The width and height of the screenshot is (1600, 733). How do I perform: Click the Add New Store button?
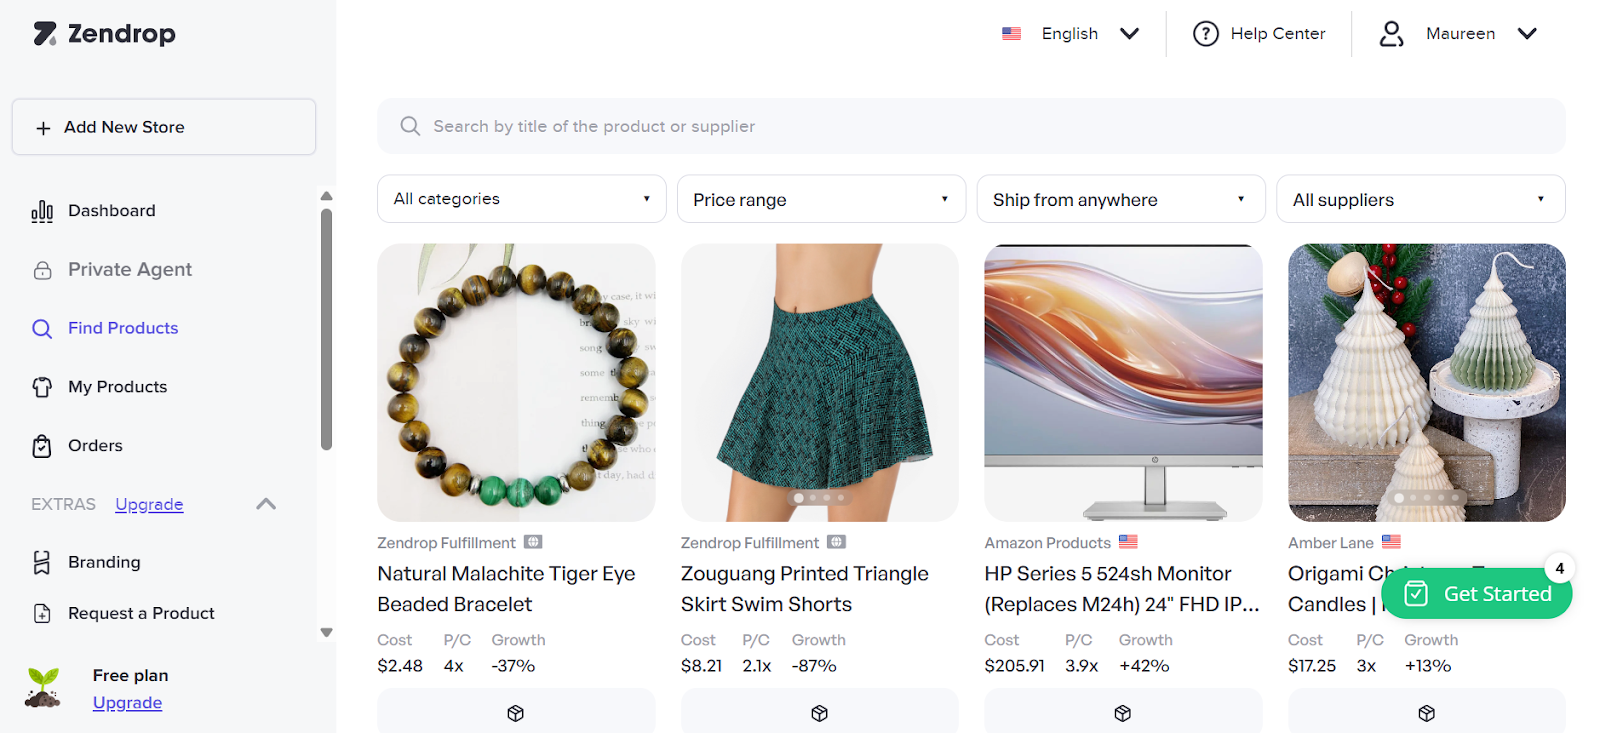pos(163,126)
